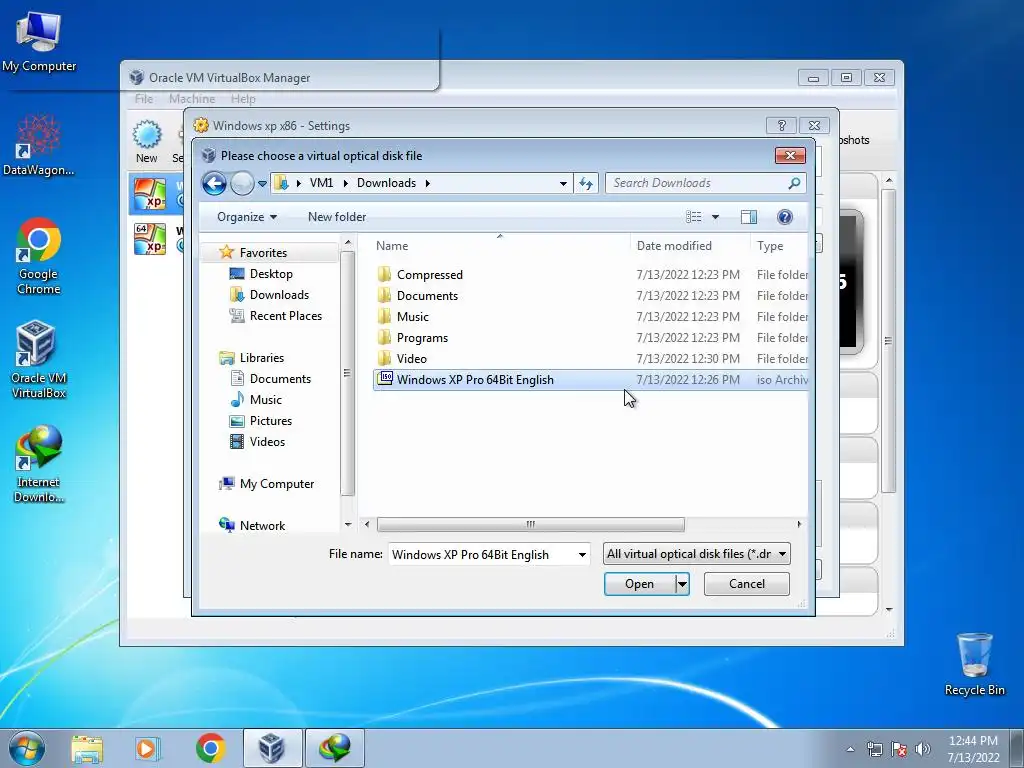1024x768 pixels.
Task: Click the volume icon in system tray
Action: click(923, 748)
